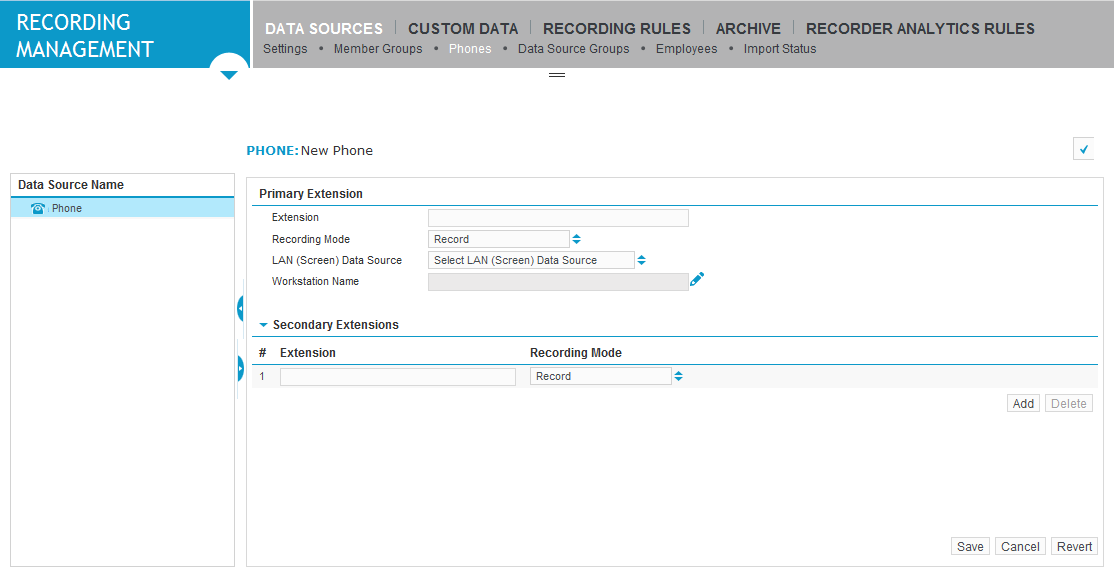
Task: Click the telephone icon in Data Source list
Action: point(38,208)
